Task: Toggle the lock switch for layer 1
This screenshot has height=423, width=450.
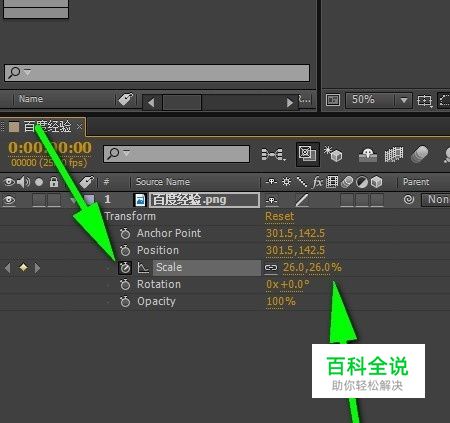Action: tap(54, 200)
